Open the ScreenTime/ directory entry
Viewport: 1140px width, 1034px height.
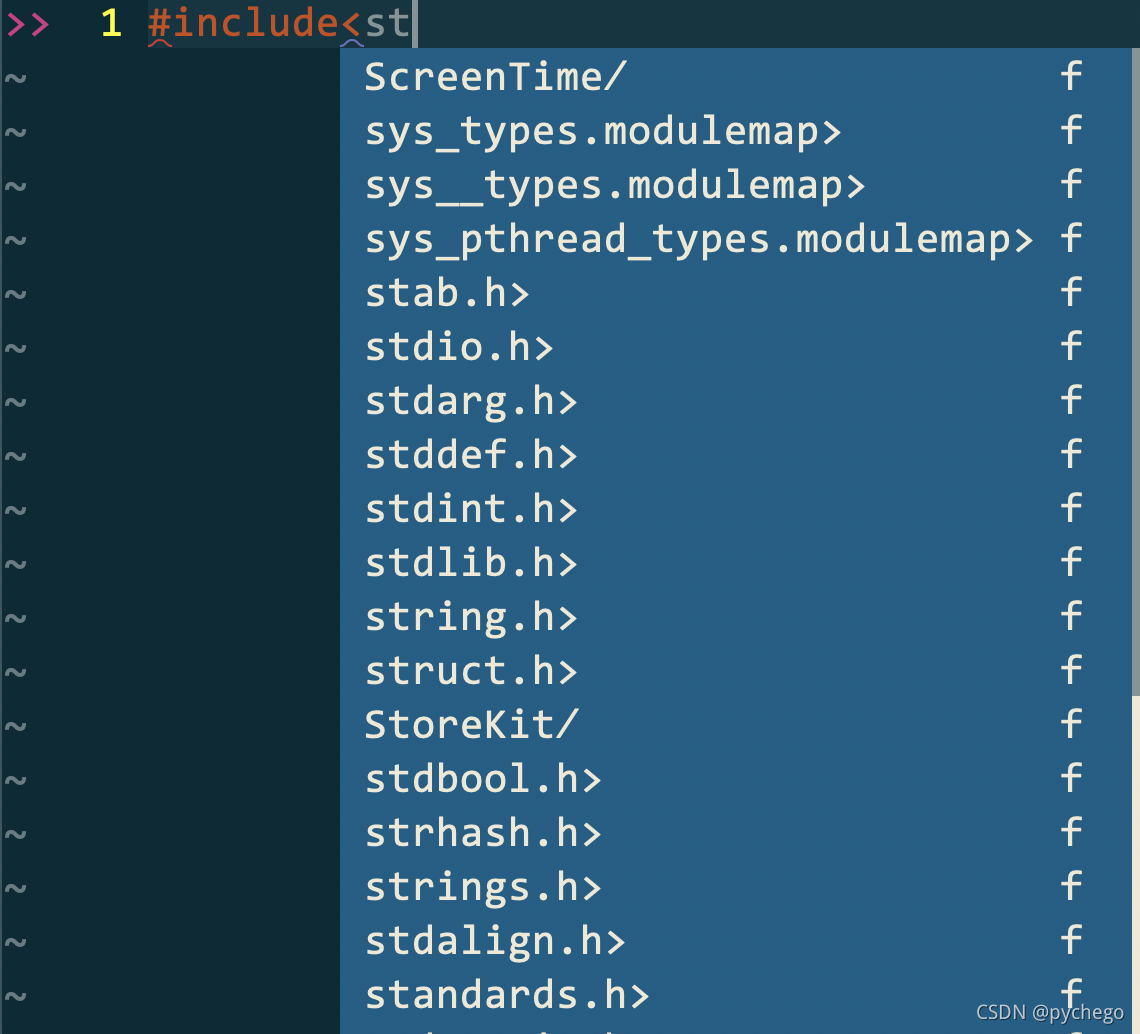tap(496, 76)
